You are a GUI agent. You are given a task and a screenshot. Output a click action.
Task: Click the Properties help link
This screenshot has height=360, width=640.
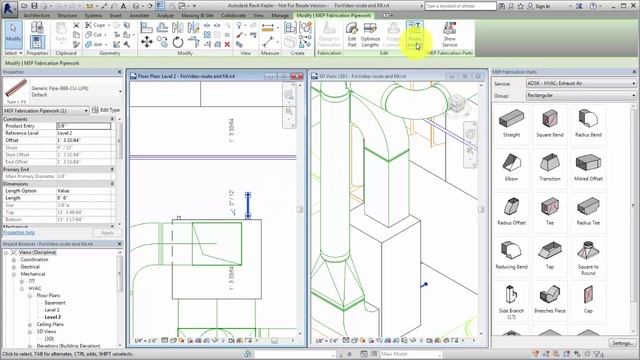(19, 233)
